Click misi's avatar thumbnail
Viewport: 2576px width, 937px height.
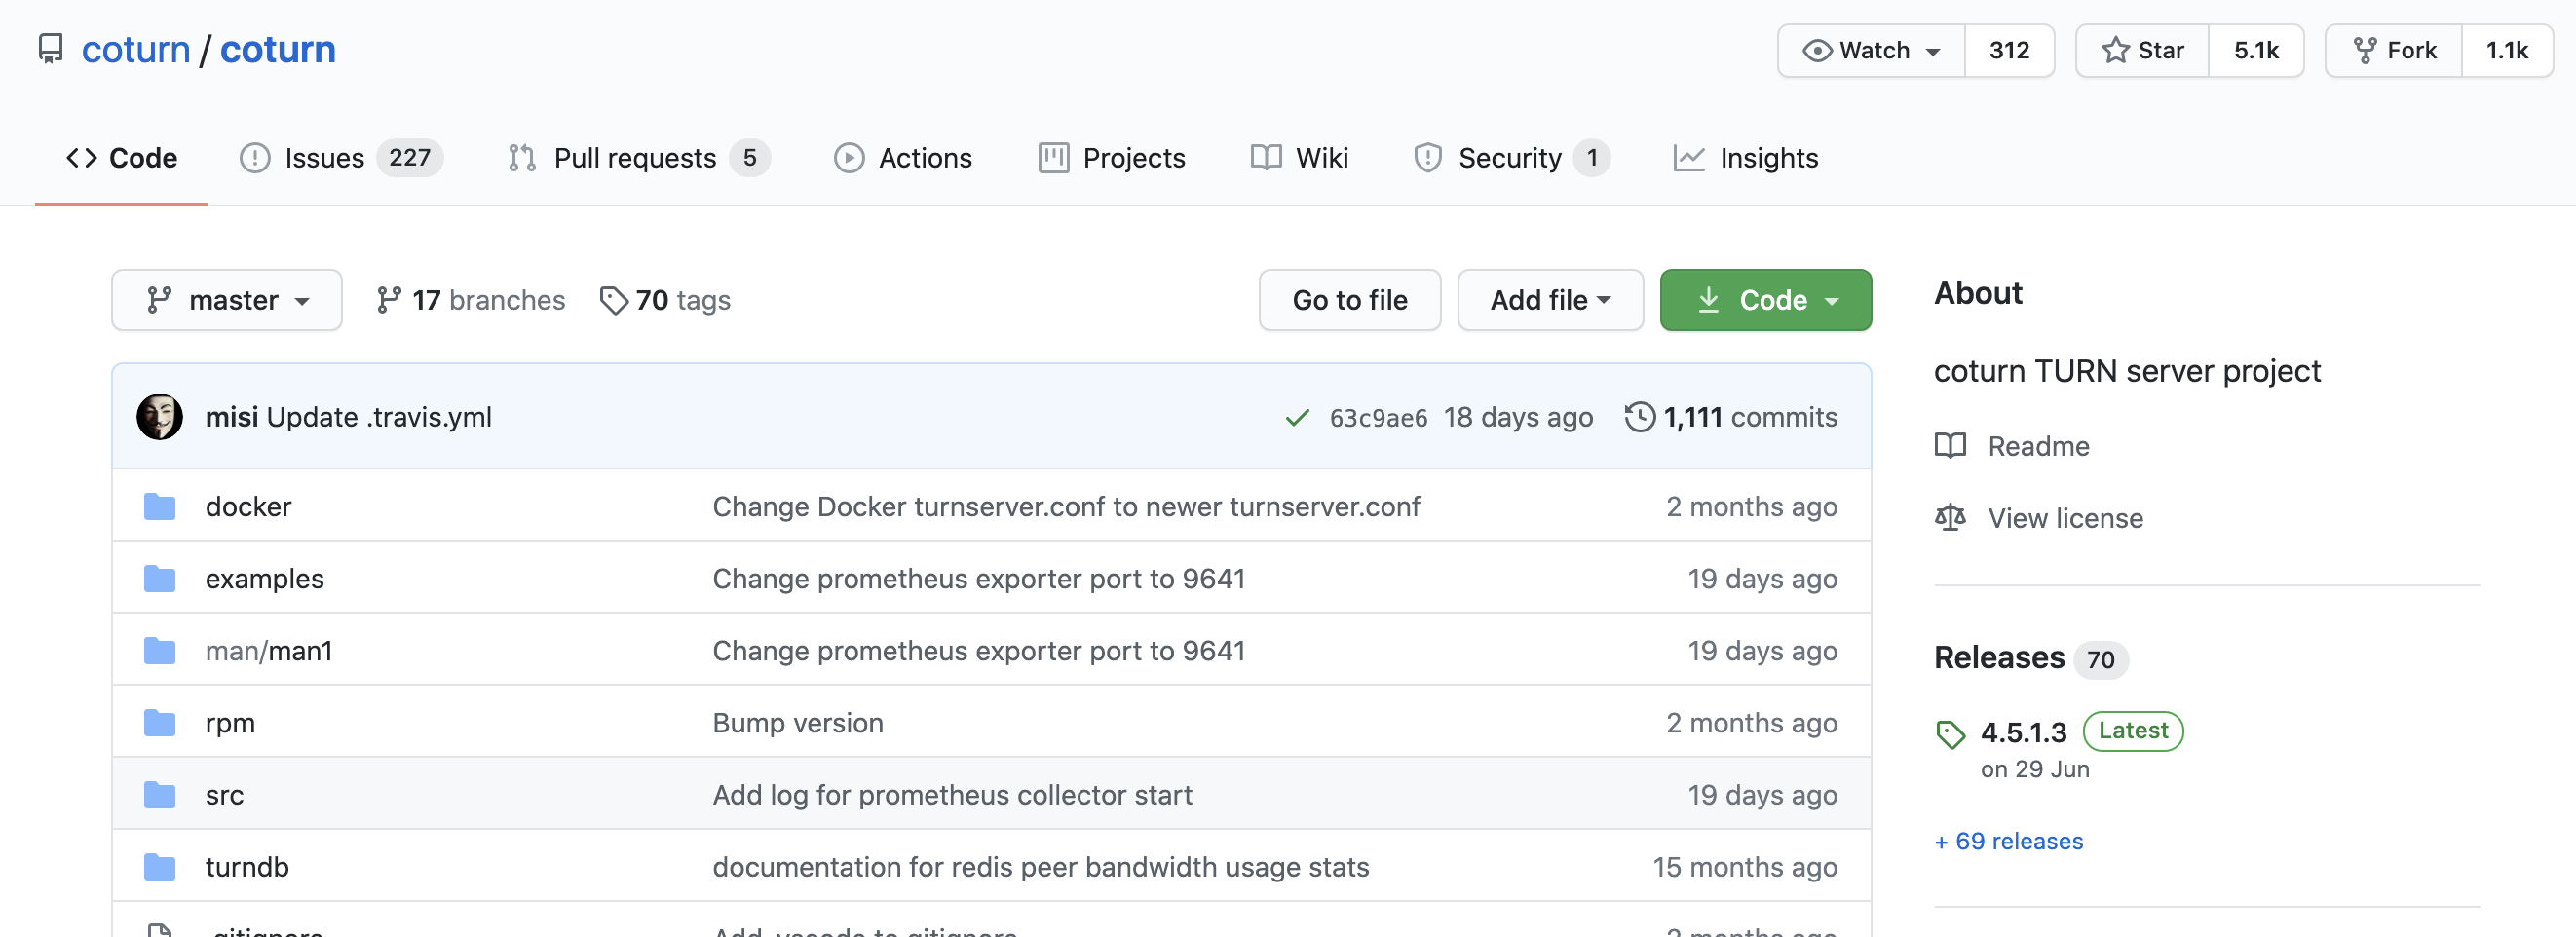(159, 417)
